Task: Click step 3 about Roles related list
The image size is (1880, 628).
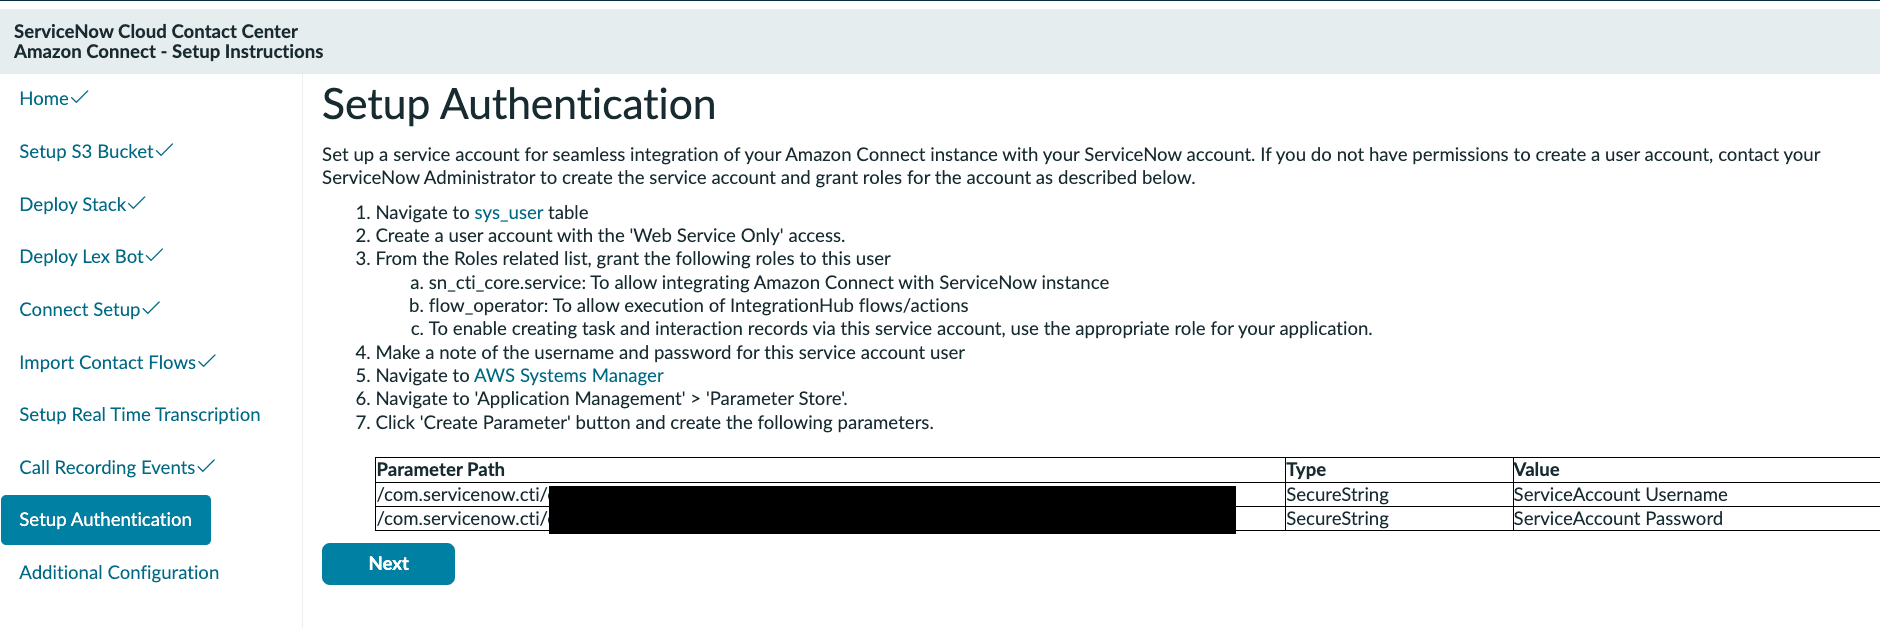Action: pyautogui.click(x=633, y=258)
